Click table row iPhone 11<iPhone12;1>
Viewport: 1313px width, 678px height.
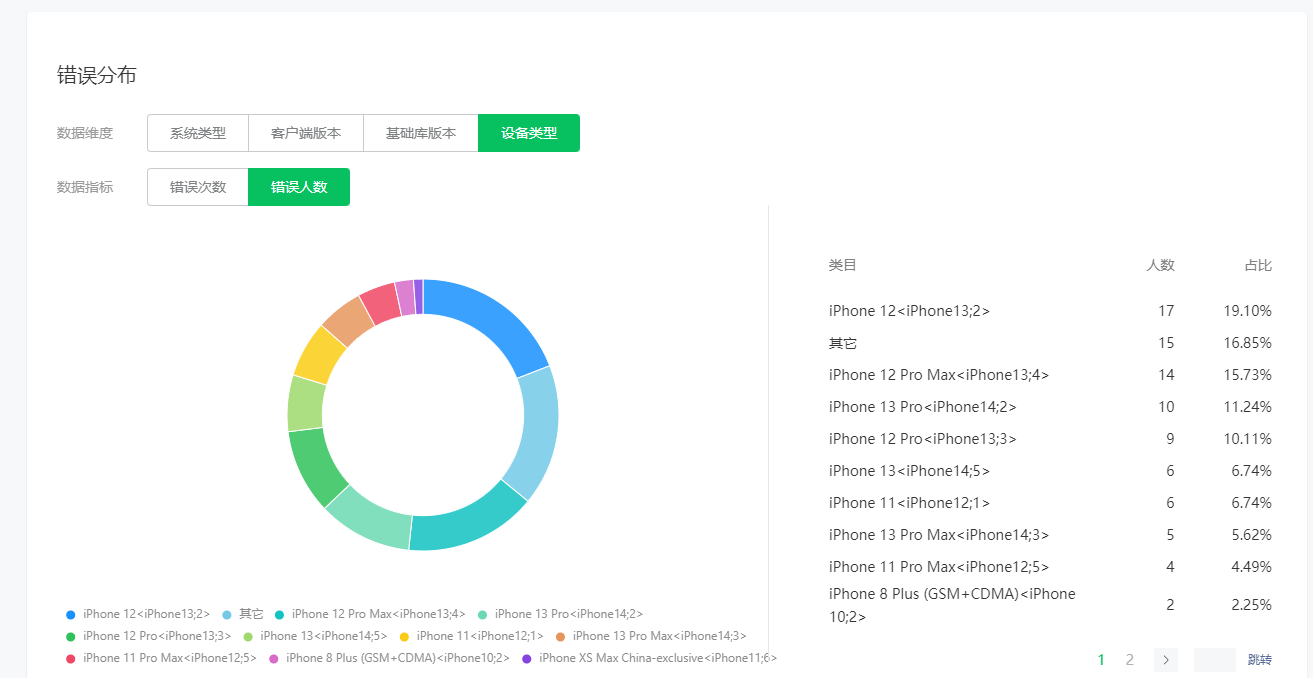click(x=1050, y=503)
